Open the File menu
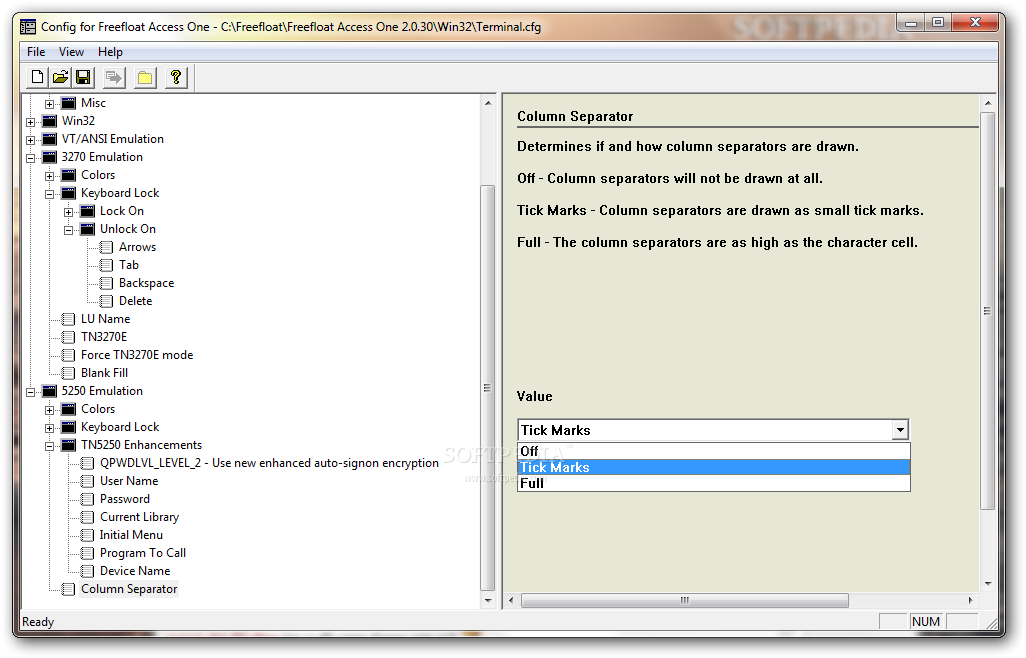1026x658 pixels. [36, 52]
